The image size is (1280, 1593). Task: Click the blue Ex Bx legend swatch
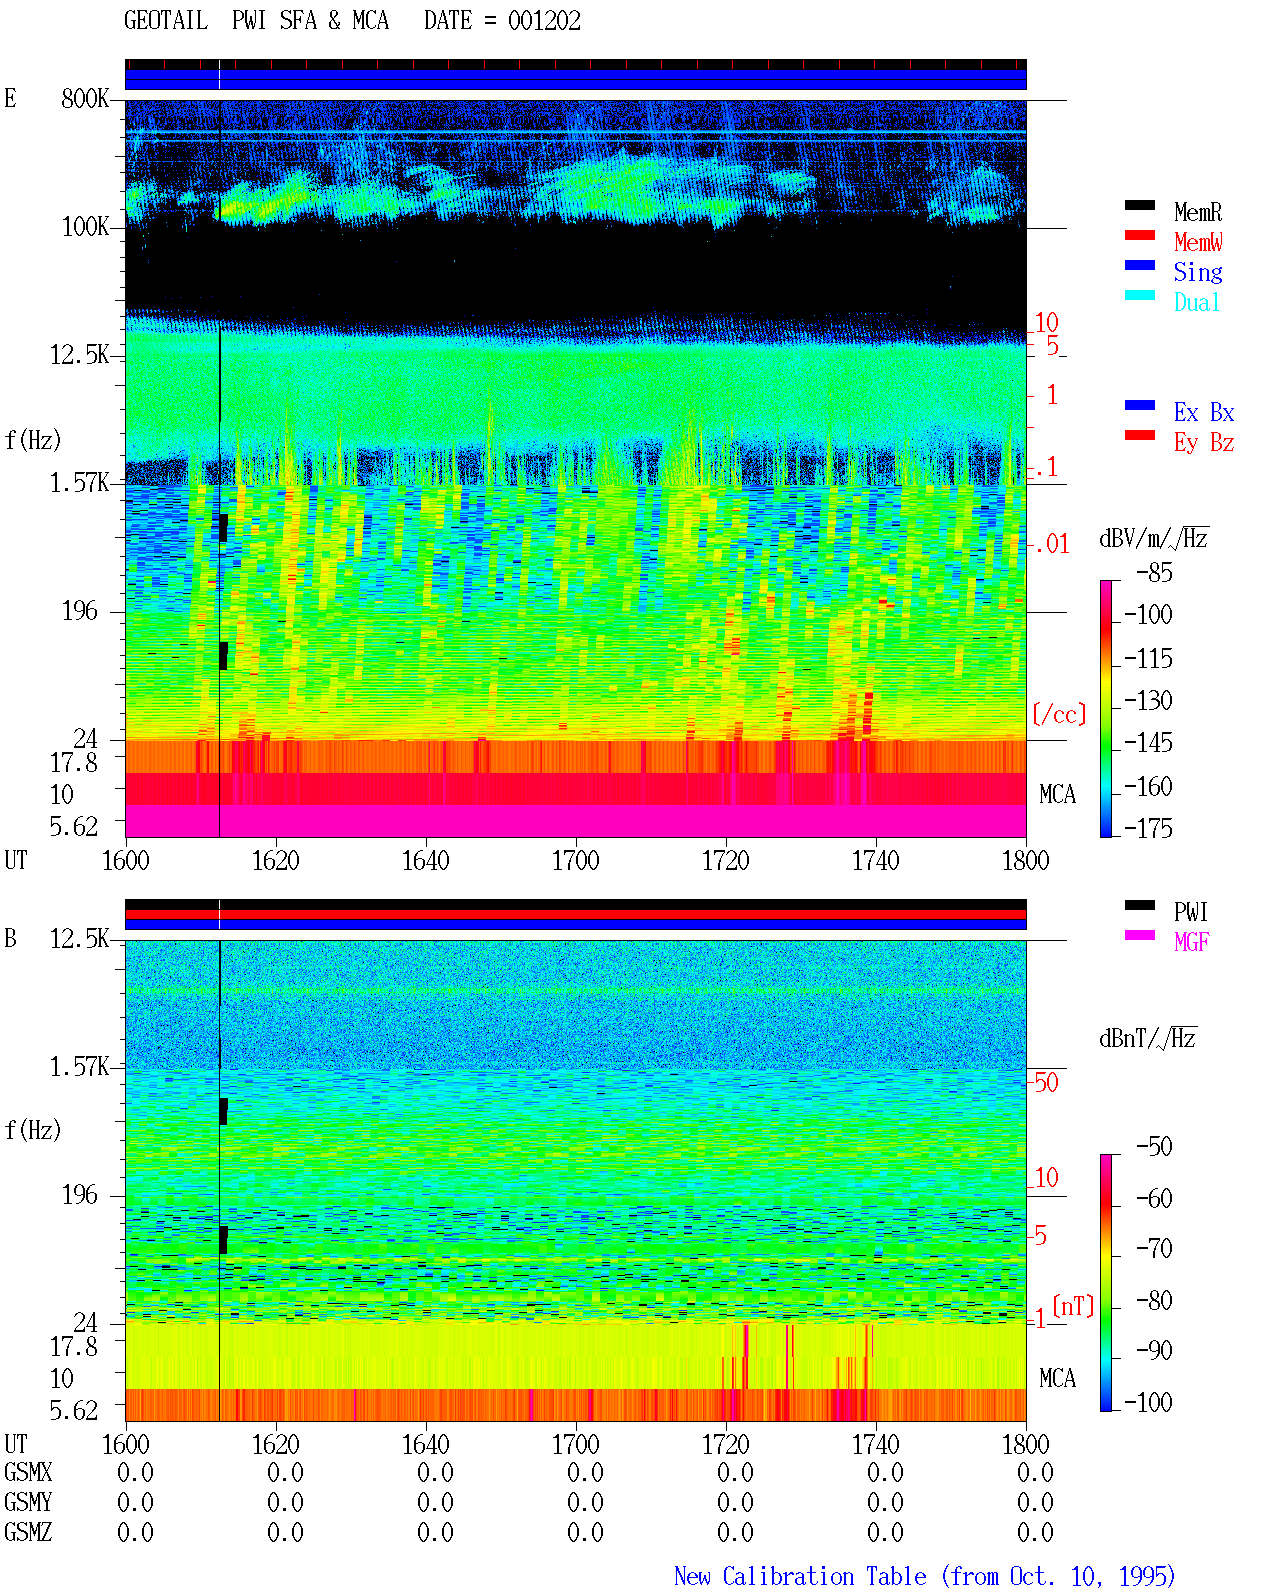pos(1140,405)
